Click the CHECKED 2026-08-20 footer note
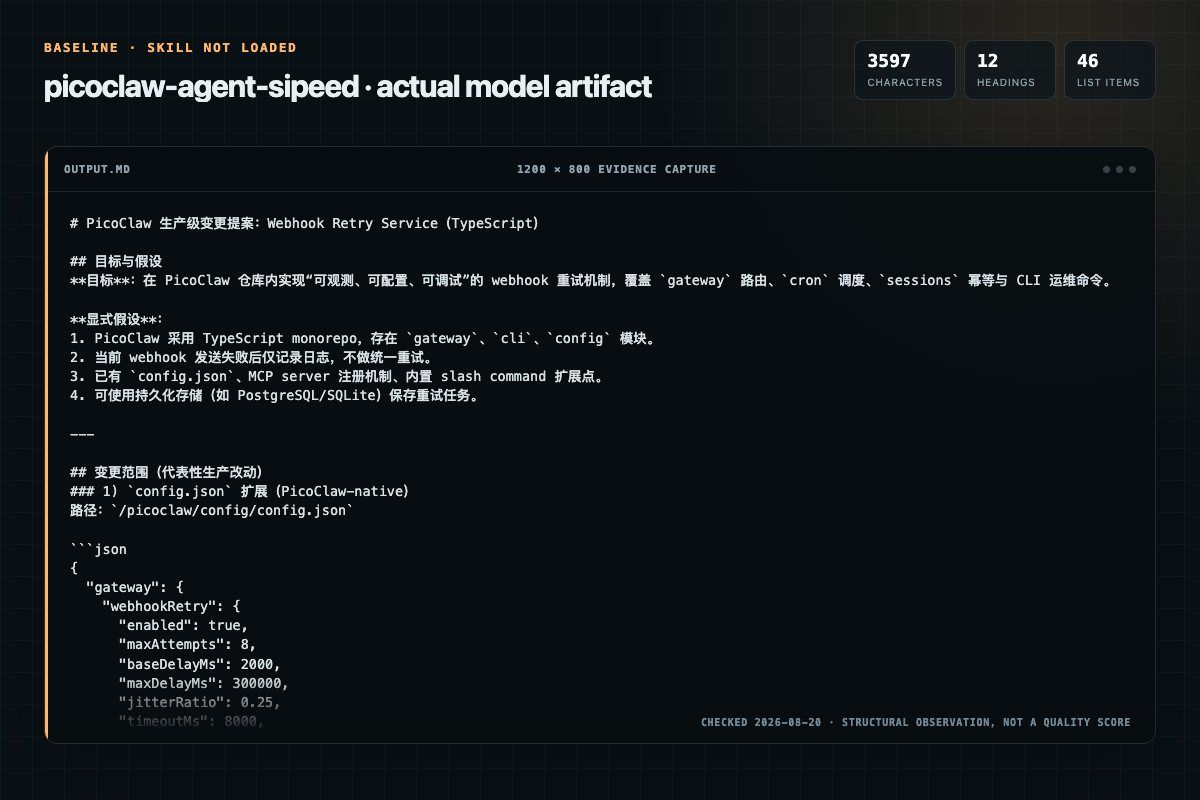Viewport: 1200px width, 800px height. point(916,722)
